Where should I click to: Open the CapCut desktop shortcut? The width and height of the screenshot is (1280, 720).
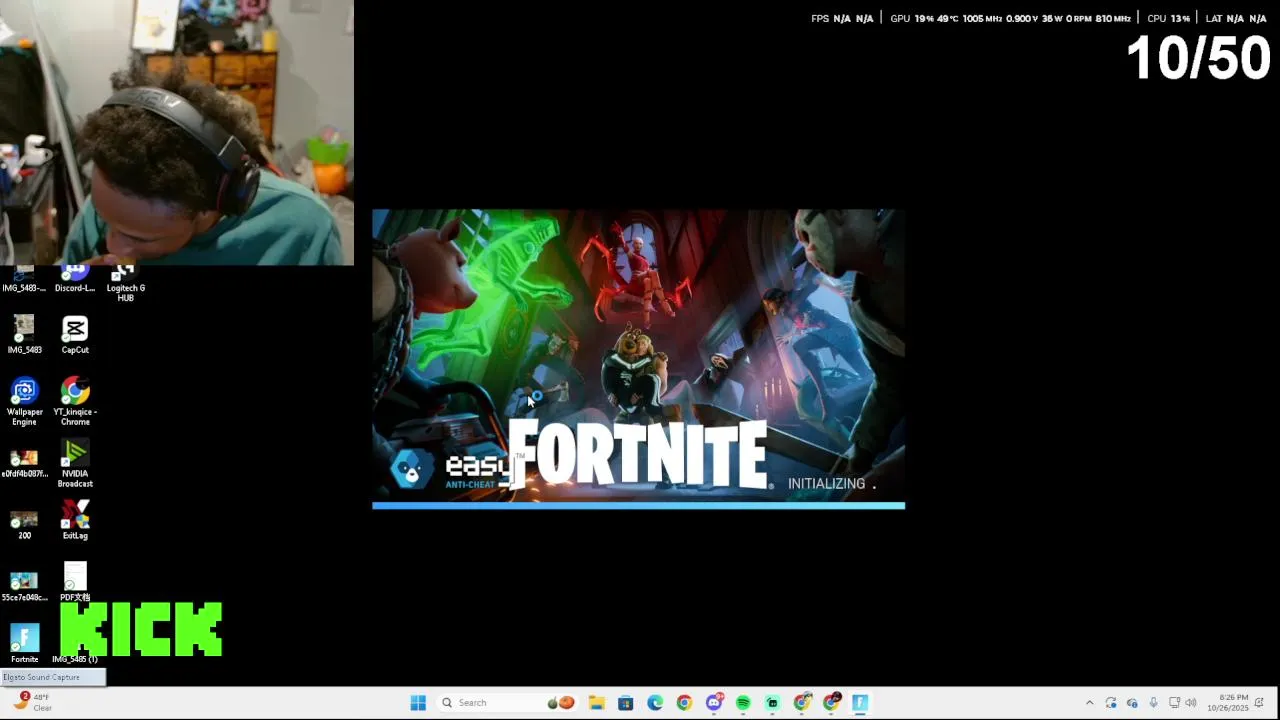(x=75, y=335)
